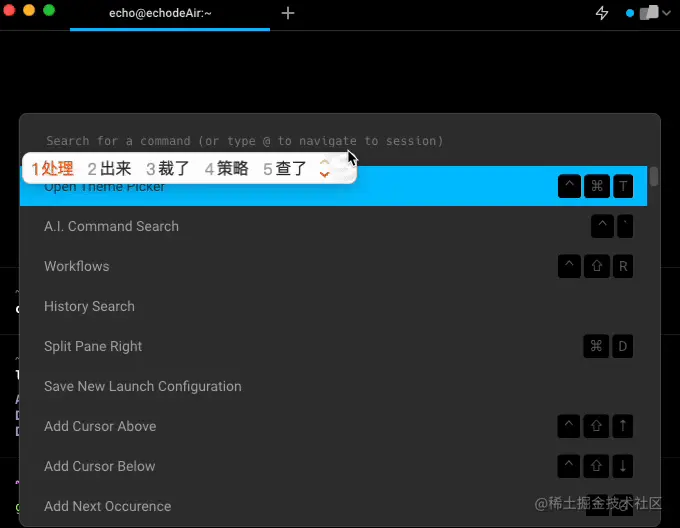Pick IME candidate 1 处理

(52, 168)
